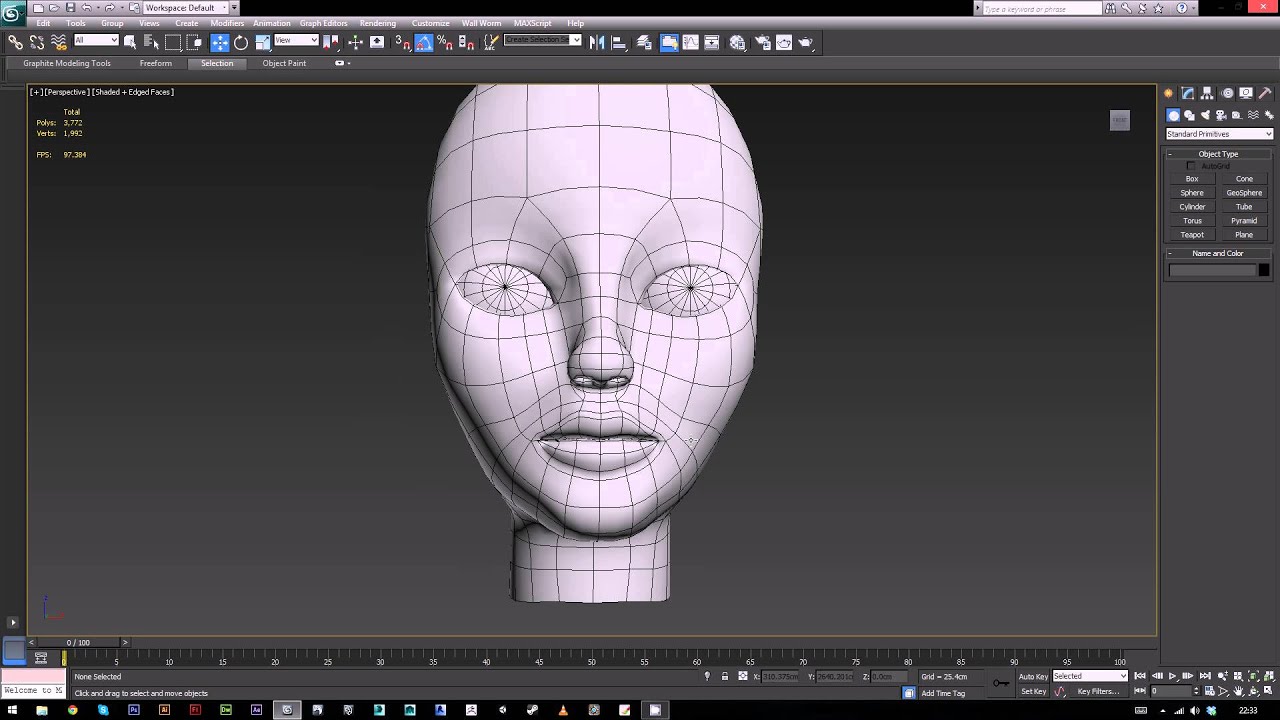Choose the Rectangular Selection Region tool
1280x720 pixels.
(173, 42)
